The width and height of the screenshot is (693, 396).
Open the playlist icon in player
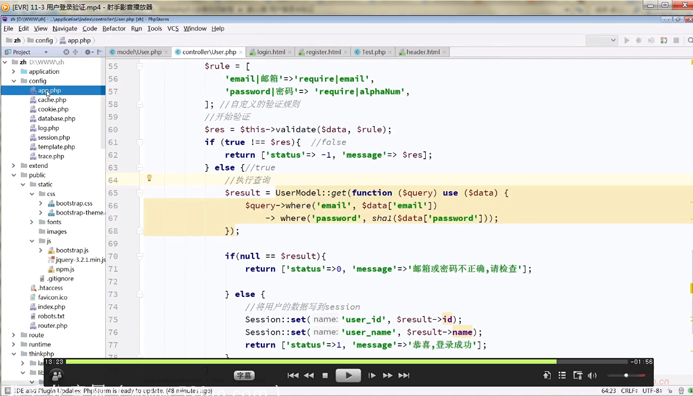[562, 375]
